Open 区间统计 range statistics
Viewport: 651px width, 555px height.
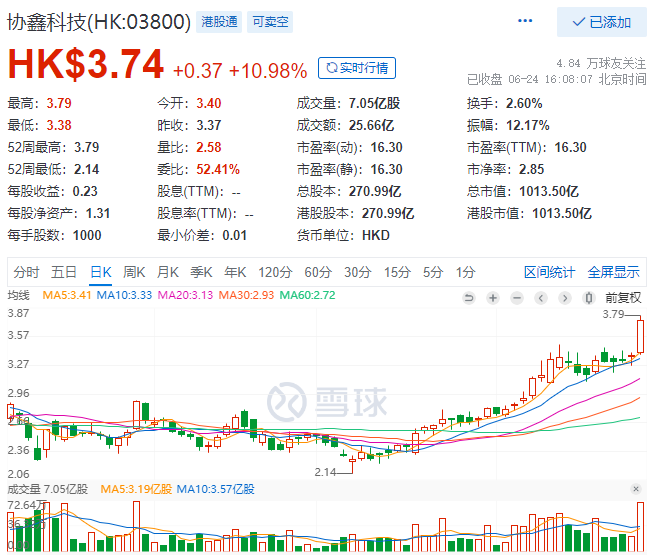(550, 272)
